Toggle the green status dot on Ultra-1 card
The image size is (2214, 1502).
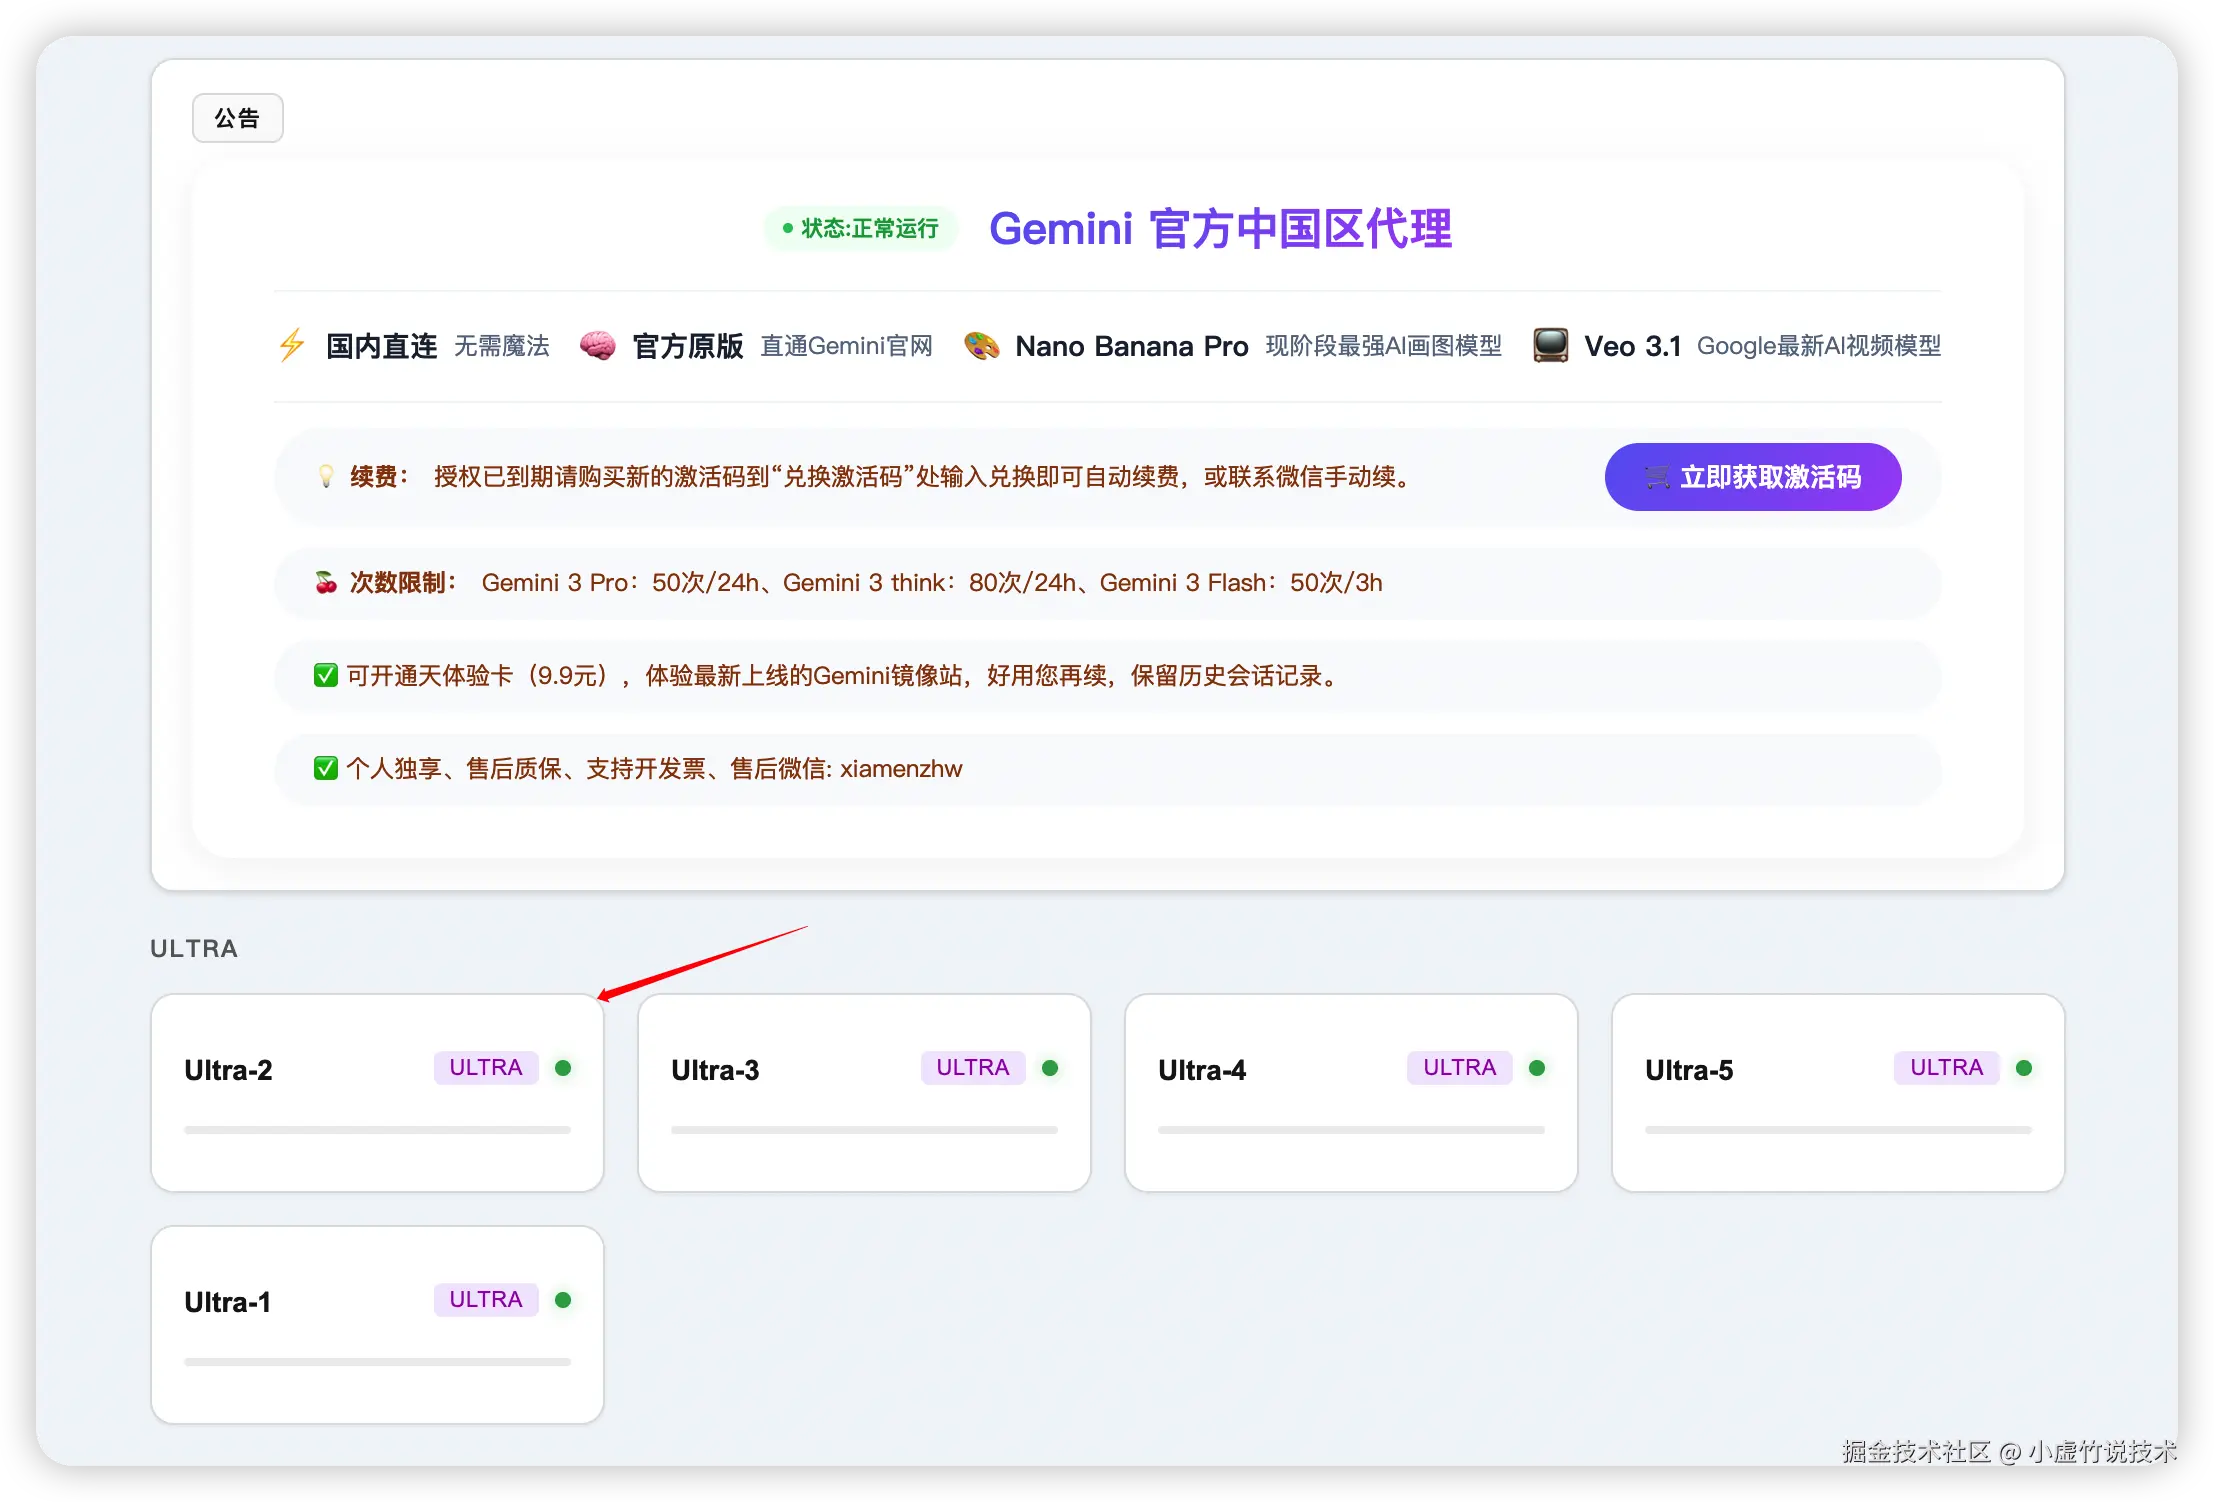[x=565, y=1300]
